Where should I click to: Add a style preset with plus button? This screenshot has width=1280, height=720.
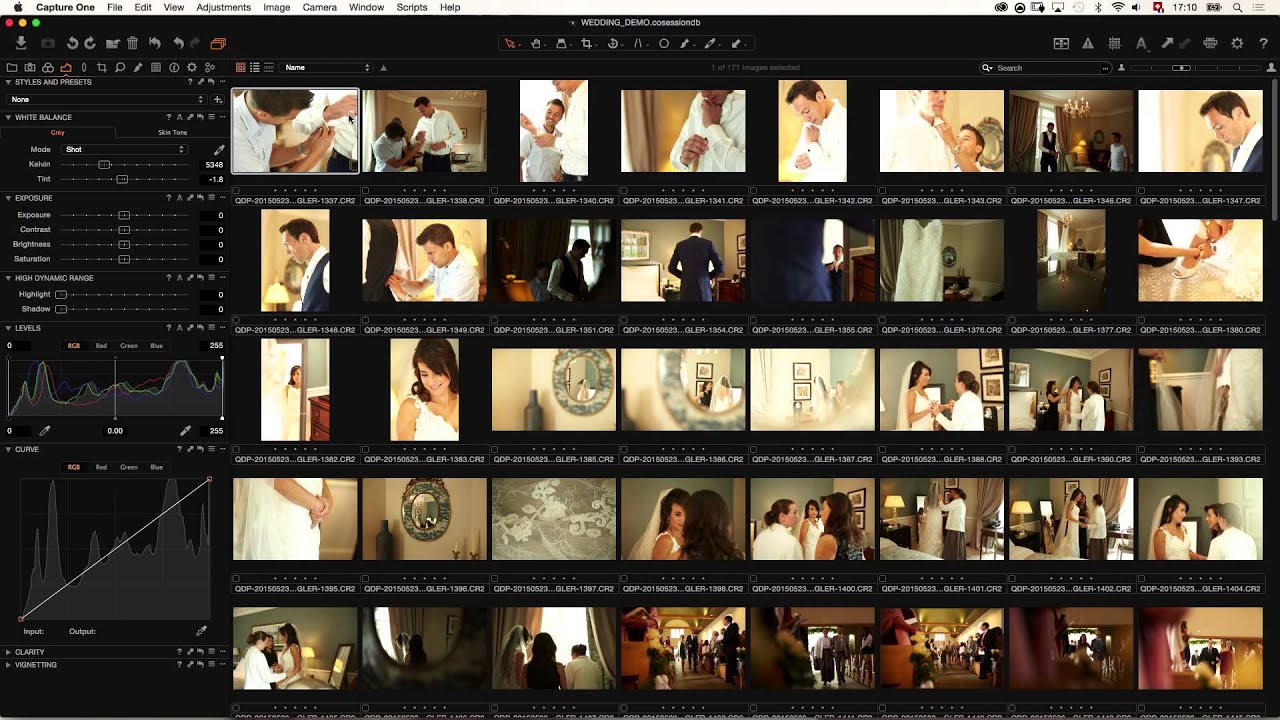point(217,99)
